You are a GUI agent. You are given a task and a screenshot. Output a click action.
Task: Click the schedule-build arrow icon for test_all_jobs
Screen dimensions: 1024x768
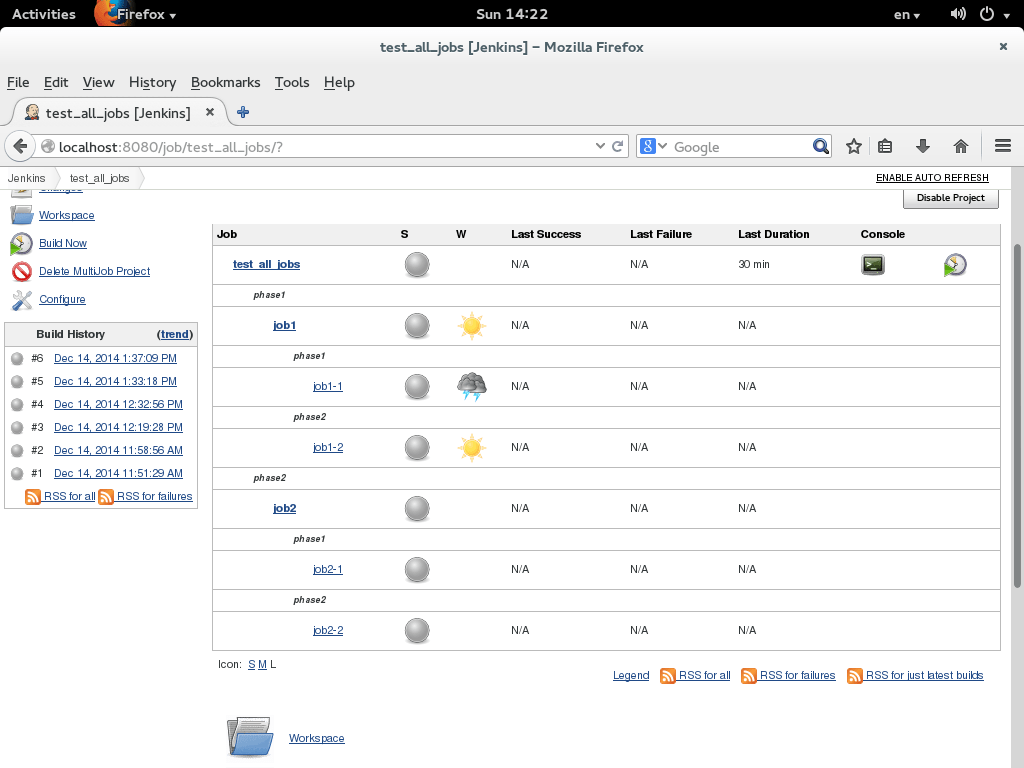(954, 264)
